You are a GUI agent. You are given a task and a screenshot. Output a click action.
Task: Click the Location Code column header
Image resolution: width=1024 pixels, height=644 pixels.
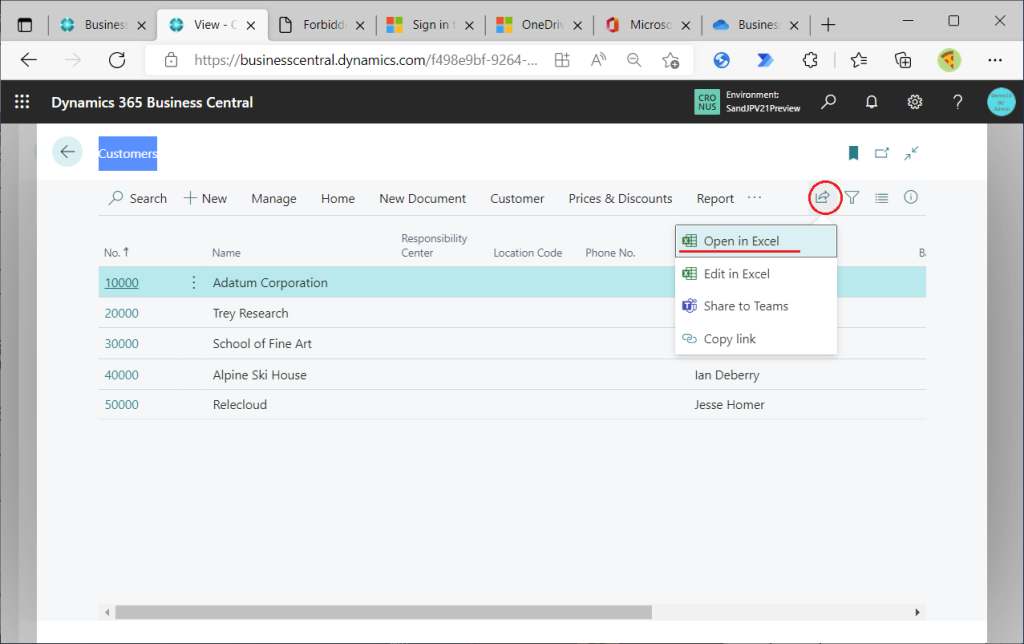[x=528, y=253]
